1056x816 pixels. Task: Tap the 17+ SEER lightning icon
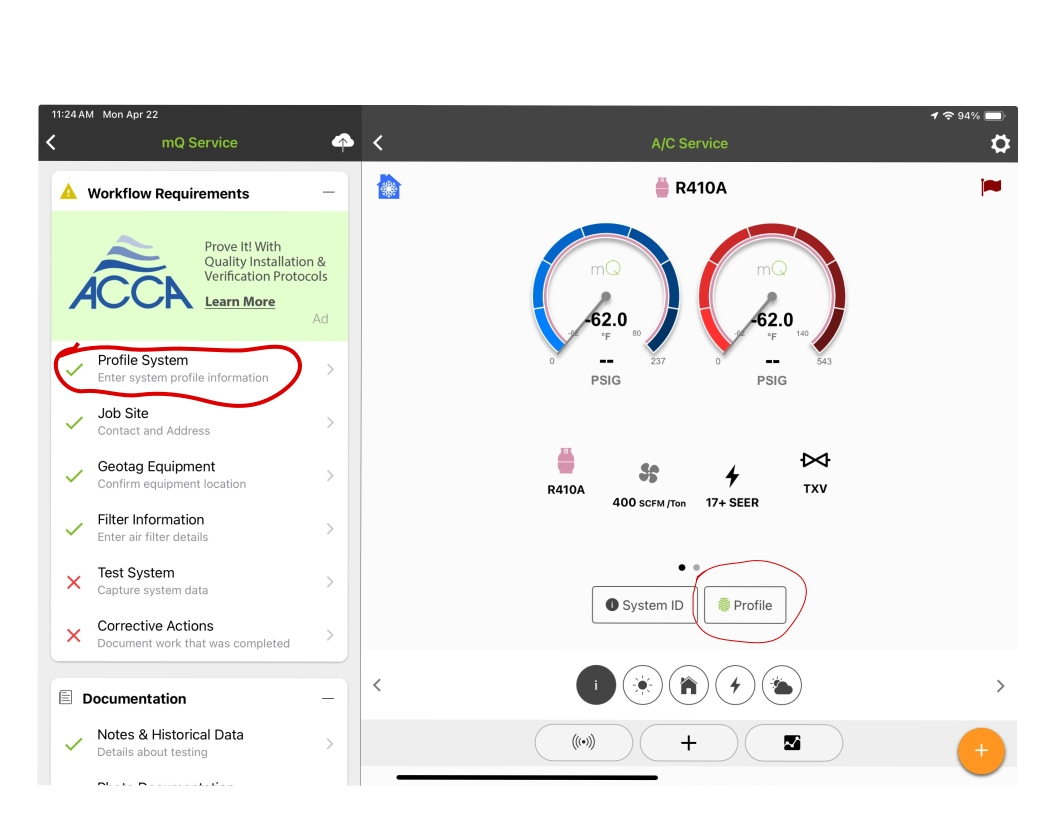(732, 475)
